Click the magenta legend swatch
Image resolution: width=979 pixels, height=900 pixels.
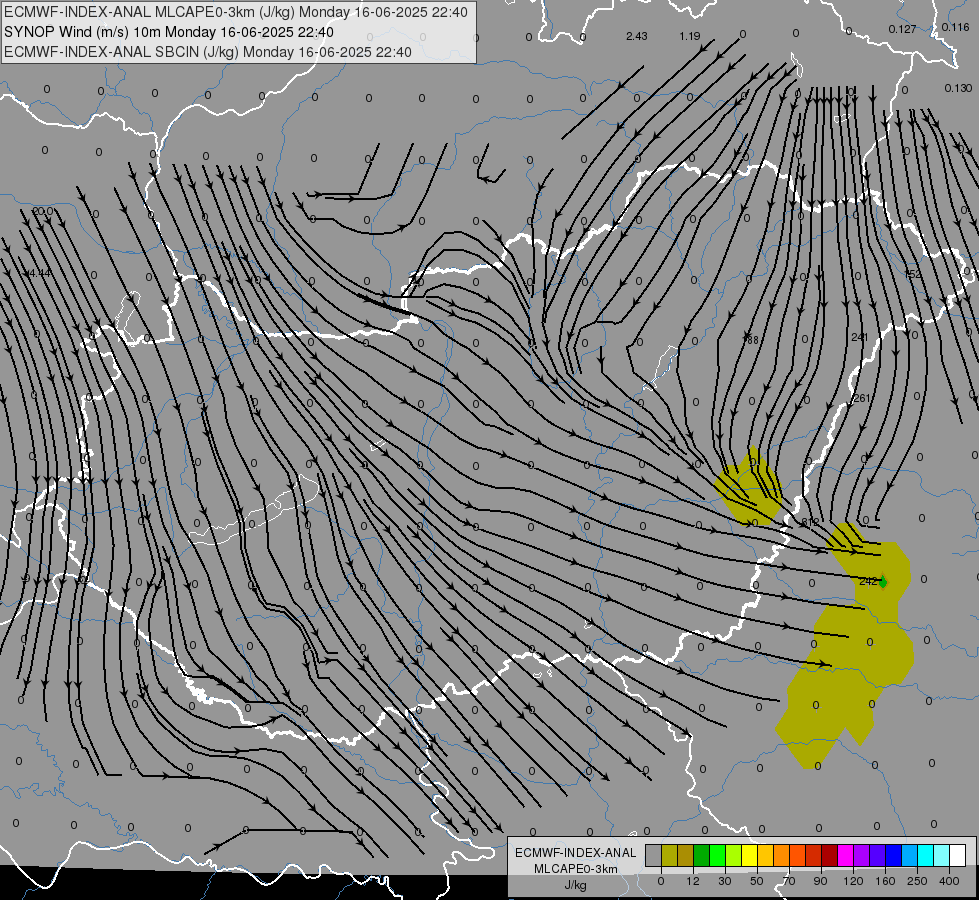846,855
